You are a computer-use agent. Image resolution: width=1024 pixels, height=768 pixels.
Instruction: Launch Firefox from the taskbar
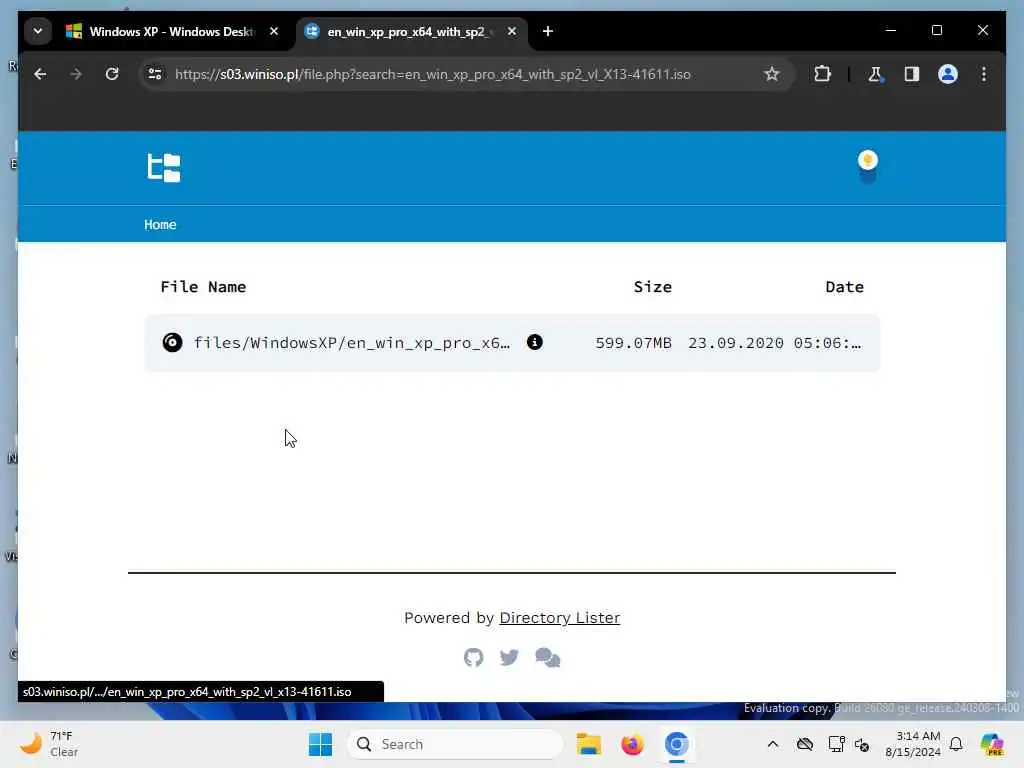(x=632, y=744)
